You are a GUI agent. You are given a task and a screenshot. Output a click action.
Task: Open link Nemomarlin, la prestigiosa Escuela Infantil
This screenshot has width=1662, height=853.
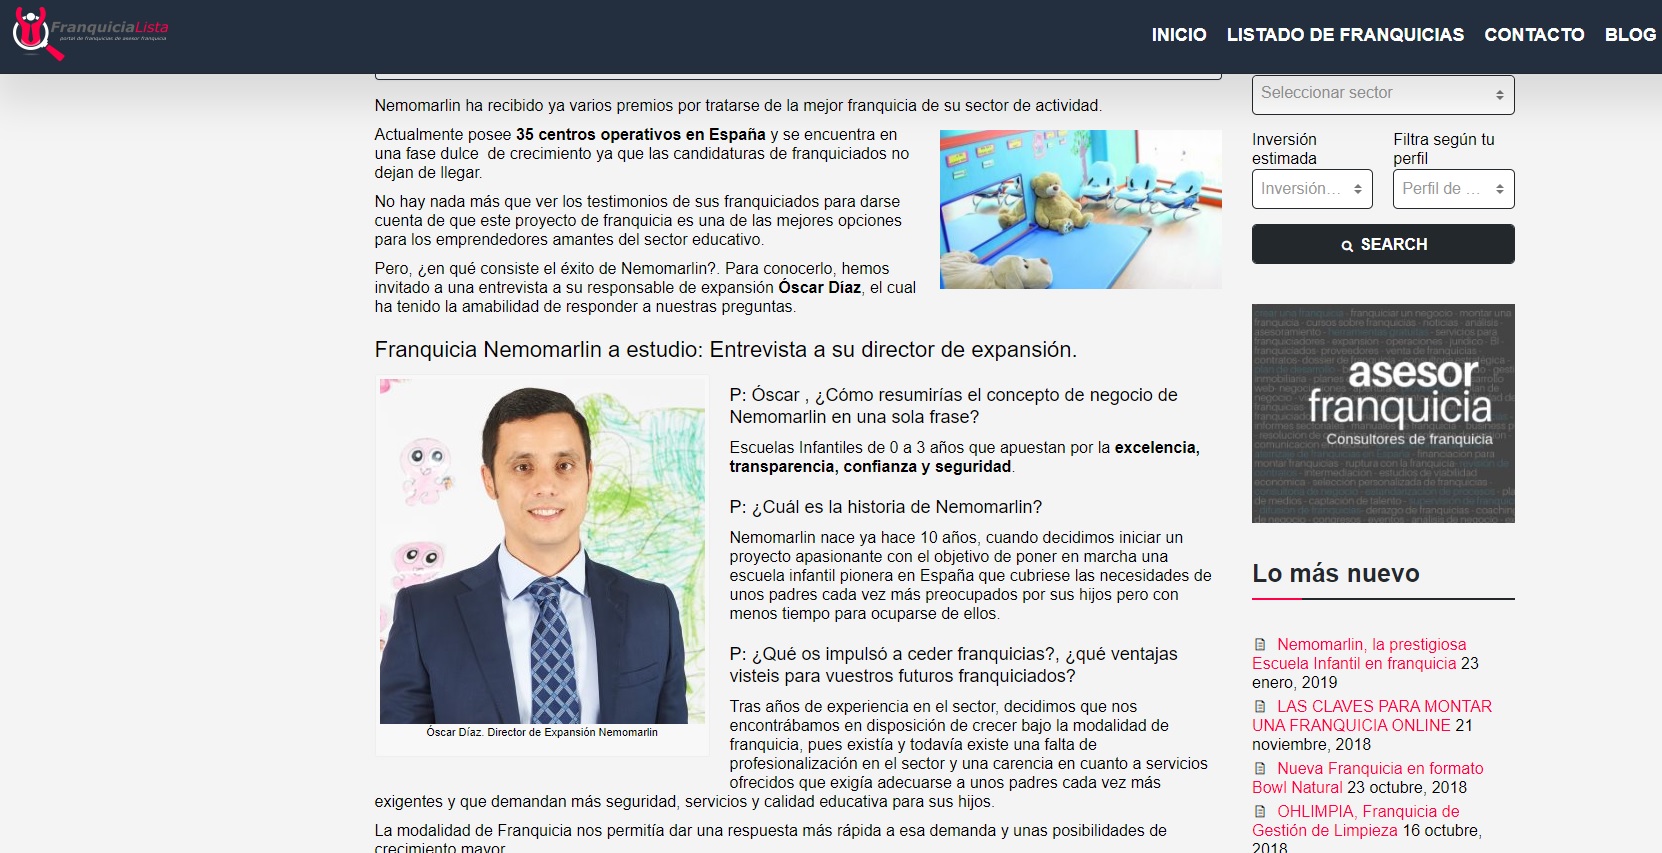pos(1359,654)
